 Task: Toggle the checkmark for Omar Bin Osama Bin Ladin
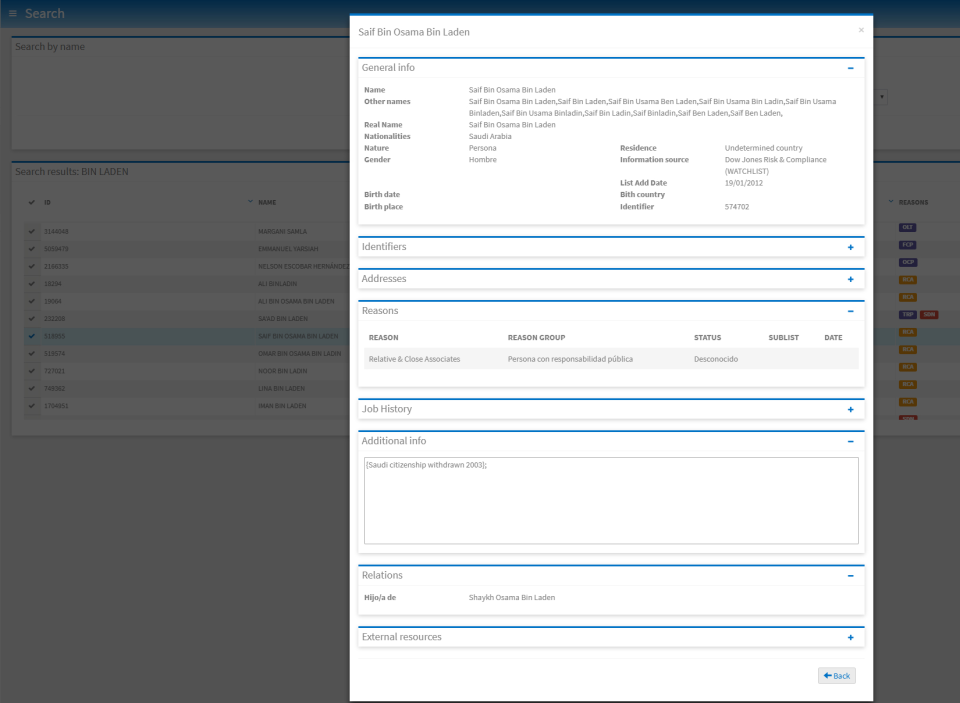[x=30, y=353]
